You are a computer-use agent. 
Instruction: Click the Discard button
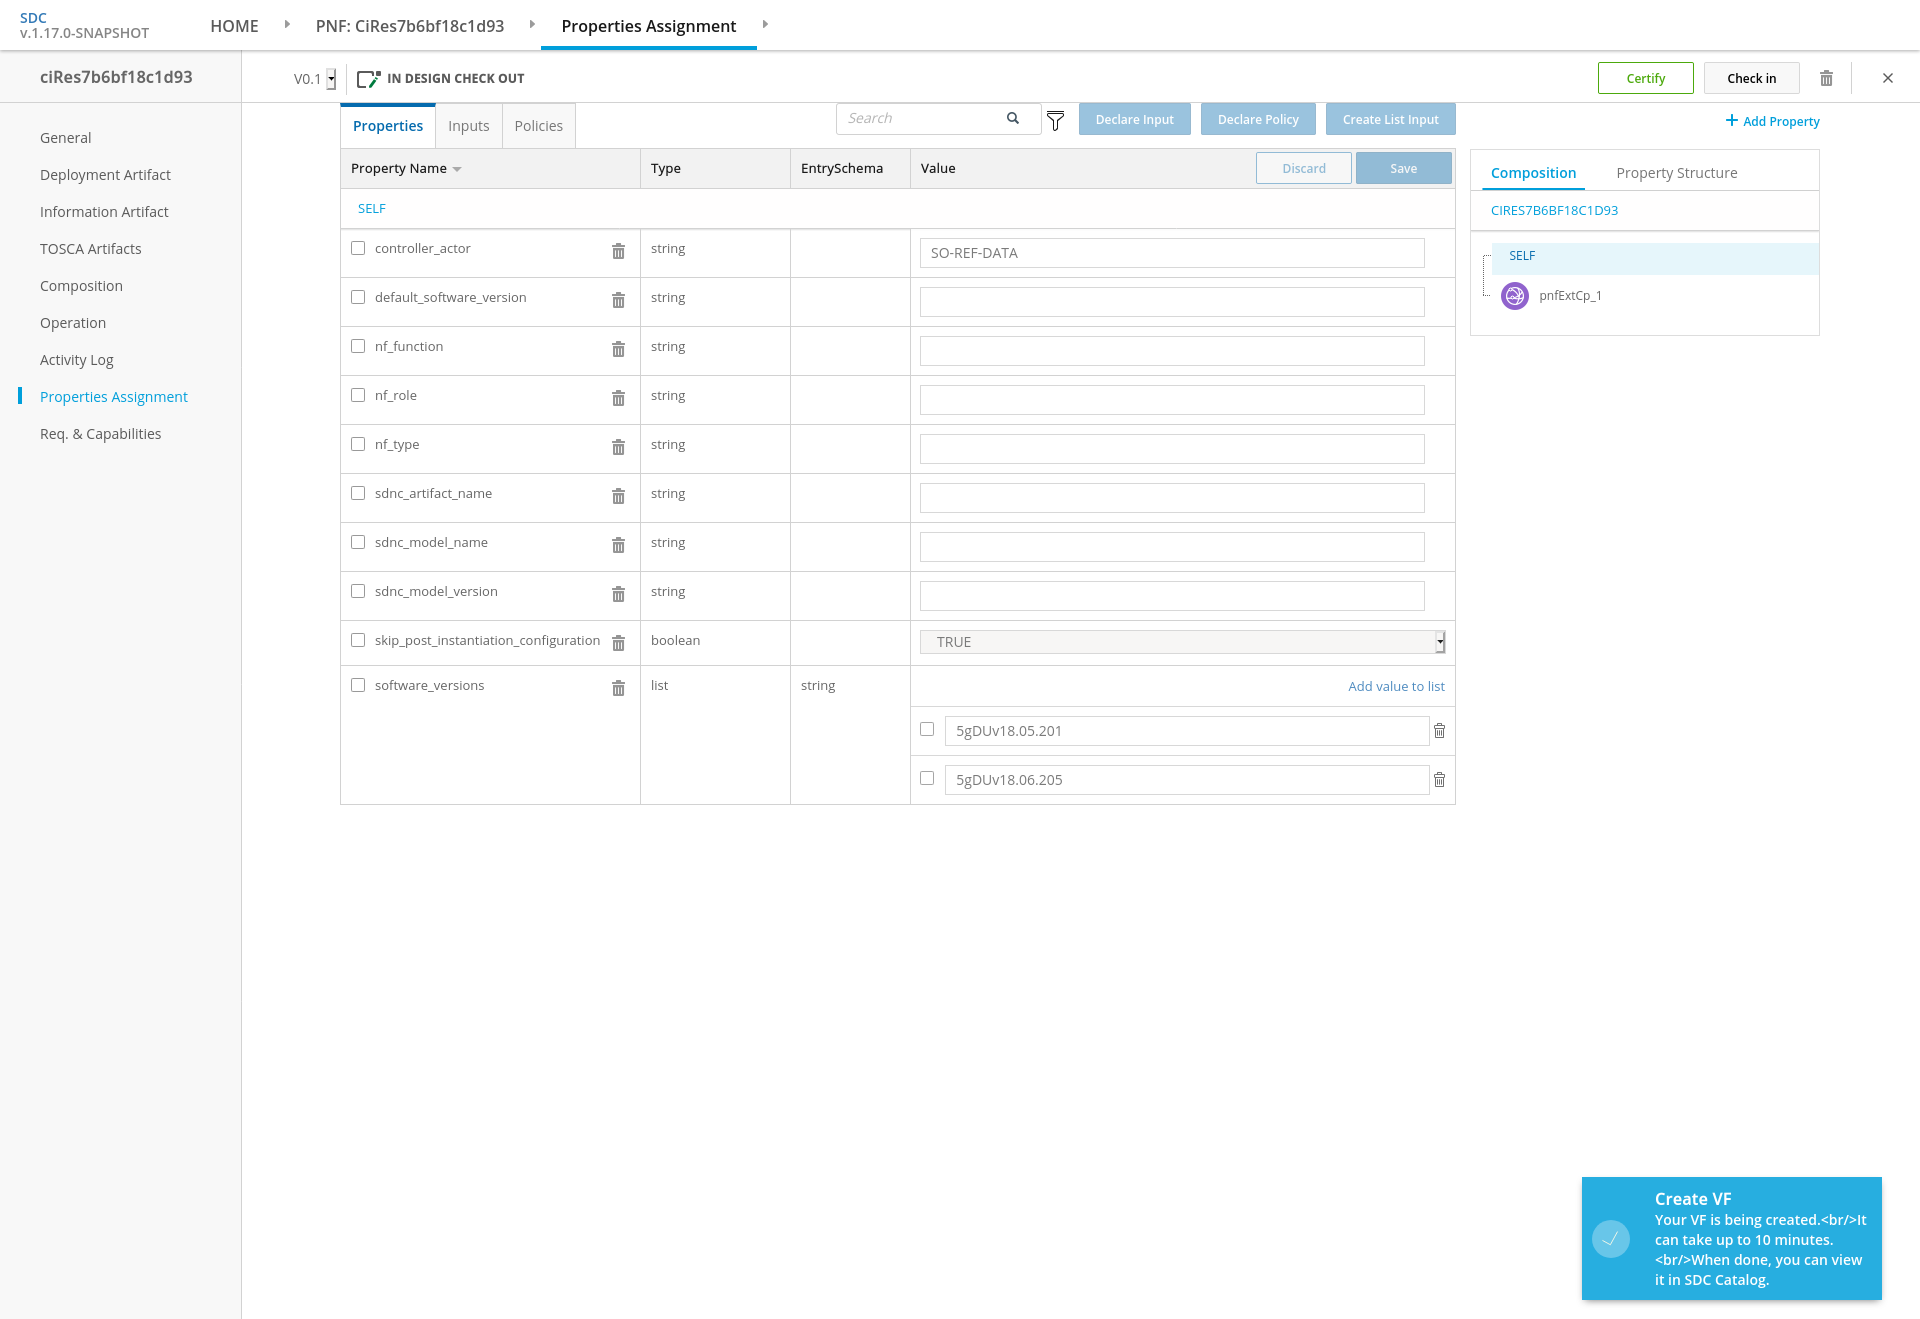pyautogui.click(x=1304, y=168)
